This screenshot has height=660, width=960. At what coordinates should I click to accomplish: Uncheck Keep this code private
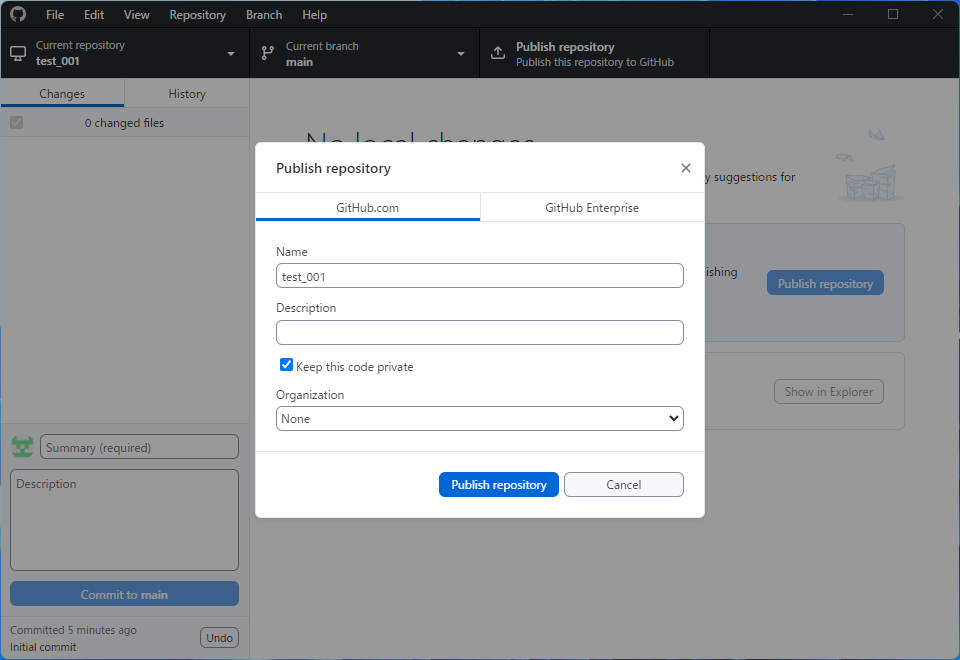(x=286, y=365)
